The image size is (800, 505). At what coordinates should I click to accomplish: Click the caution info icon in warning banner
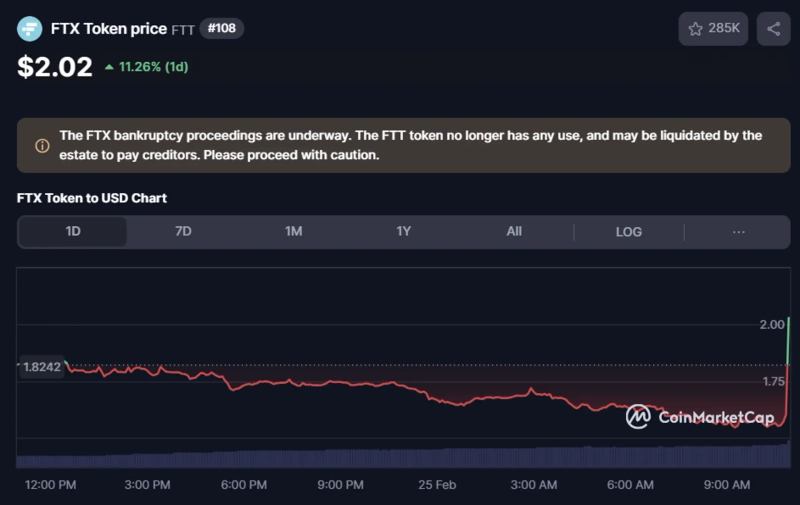(x=42, y=146)
